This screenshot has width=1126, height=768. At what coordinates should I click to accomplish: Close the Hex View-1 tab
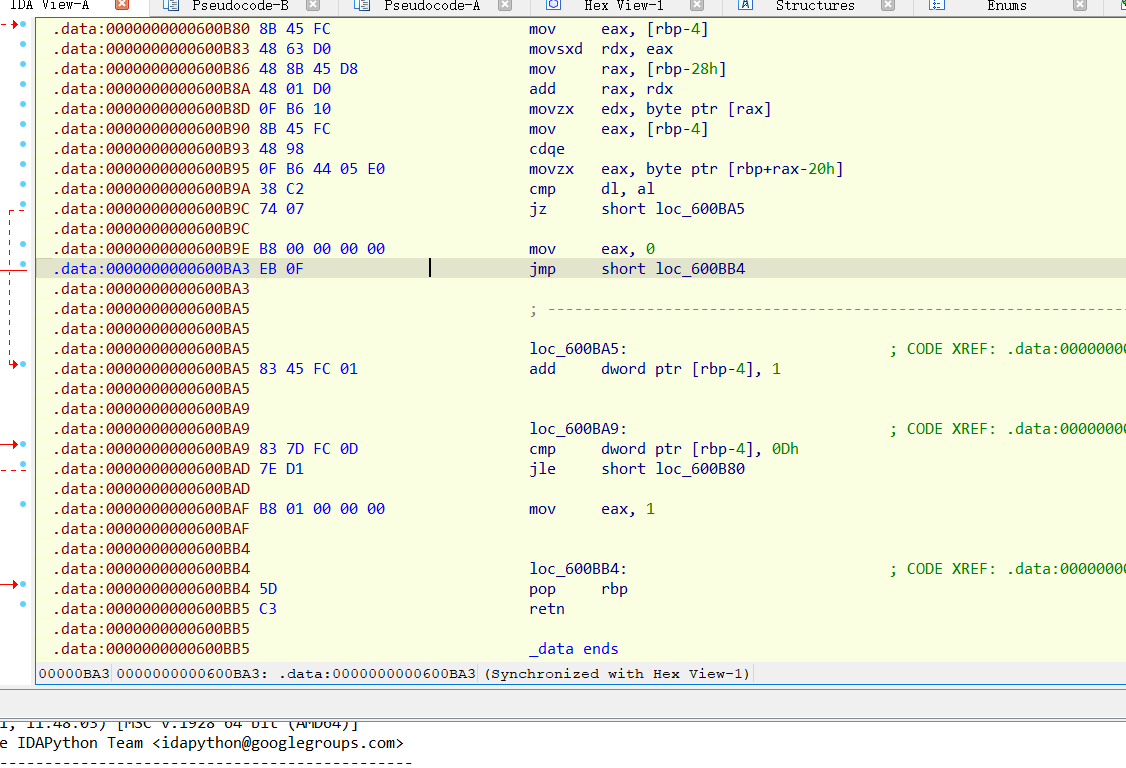coord(695,5)
